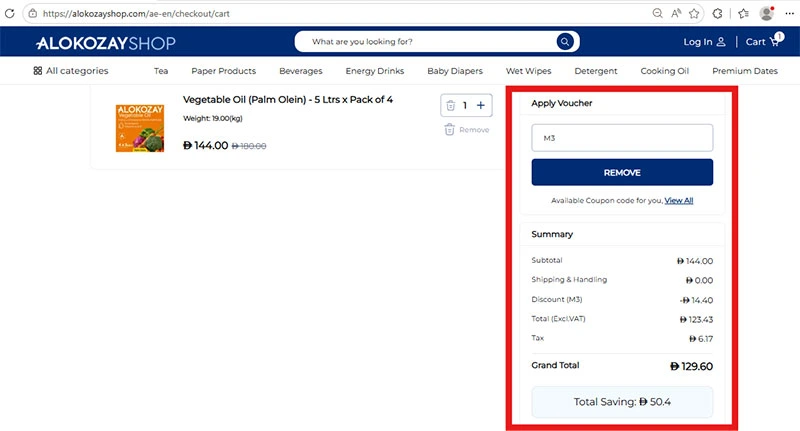Click the All categories grid icon
The height and width of the screenshot is (431, 800).
coord(38,71)
